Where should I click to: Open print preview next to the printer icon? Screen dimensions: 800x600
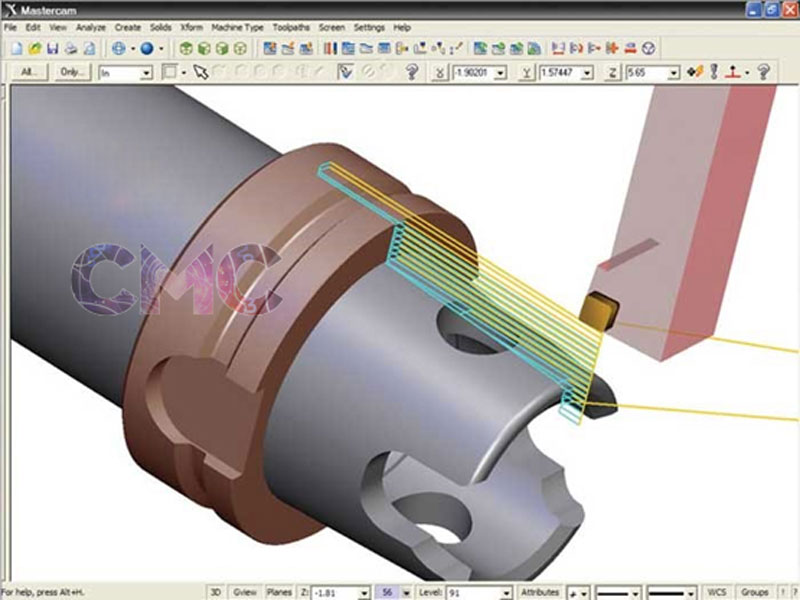[89, 48]
